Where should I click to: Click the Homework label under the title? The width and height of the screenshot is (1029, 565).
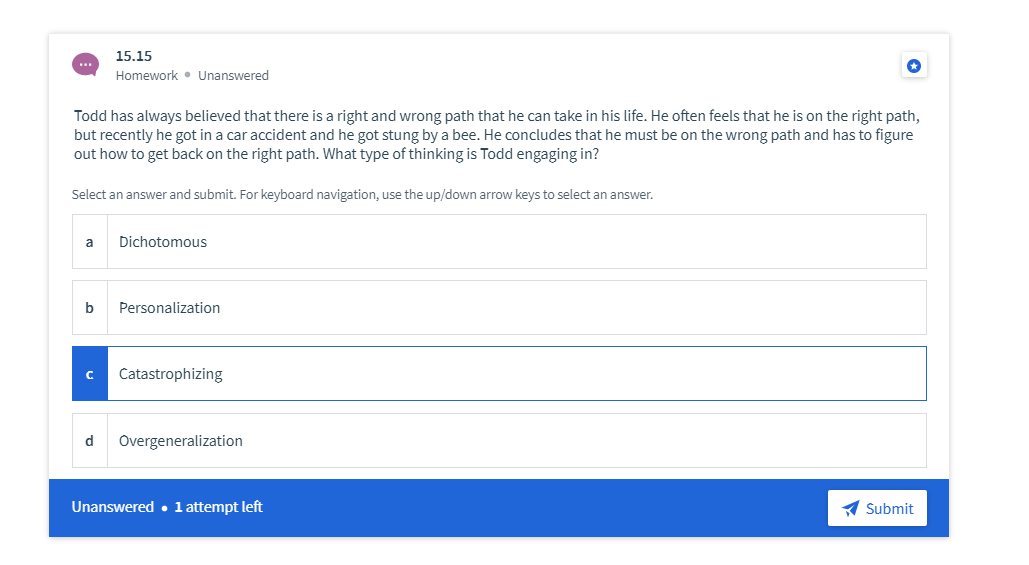(146, 76)
